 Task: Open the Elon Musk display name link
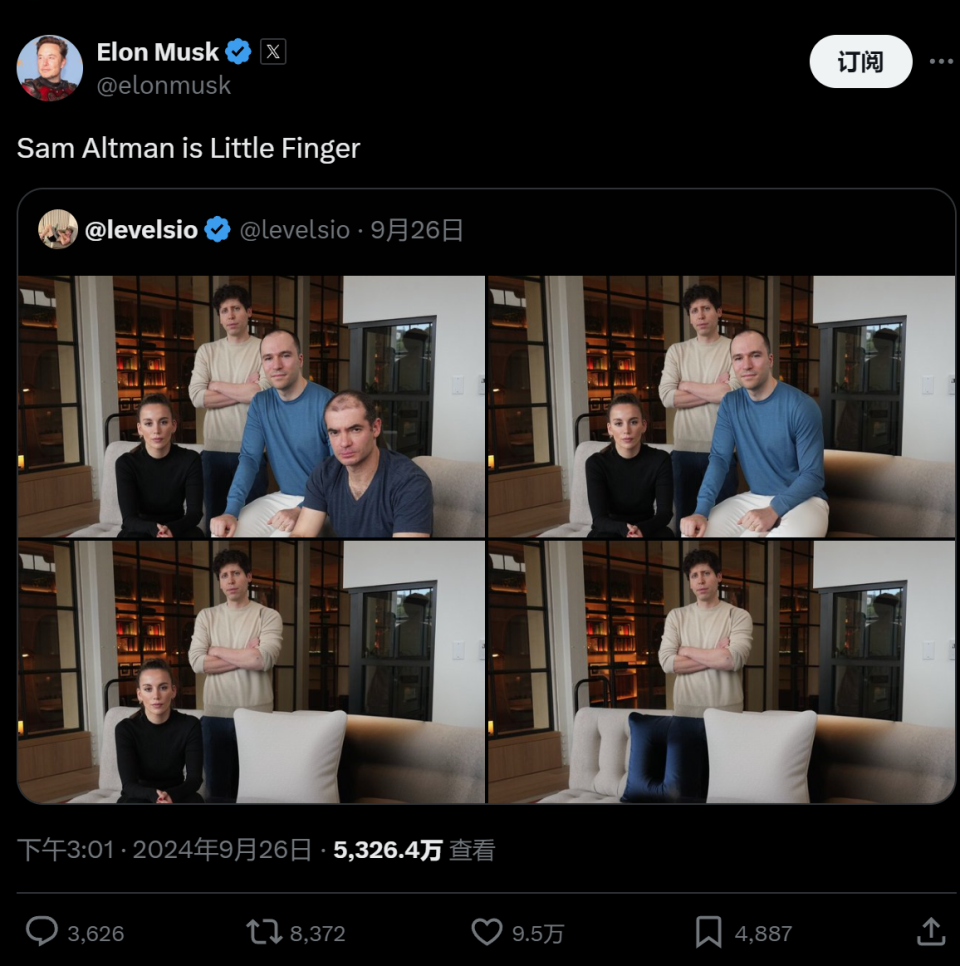pyautogui.click(x=157, y=52)
